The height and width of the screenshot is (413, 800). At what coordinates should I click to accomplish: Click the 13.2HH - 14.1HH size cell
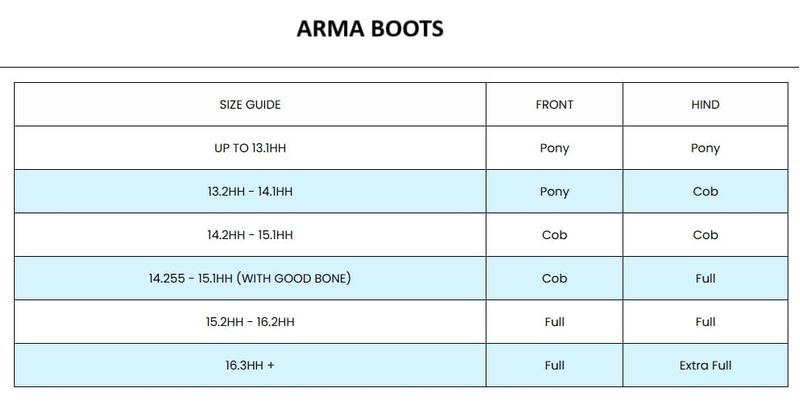[x=250, y=192]
